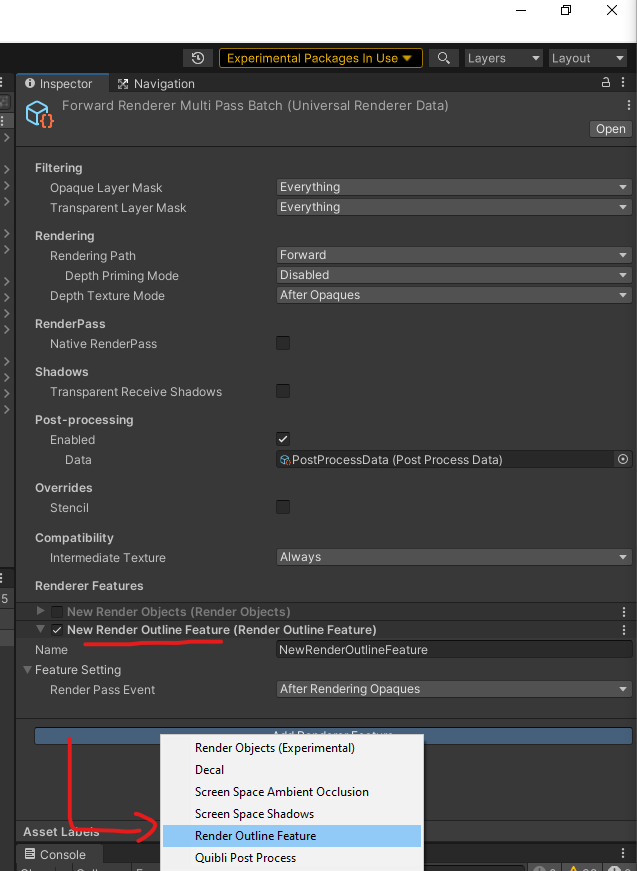Click the Forward Renderer Multi Pass Batch title

pyautogui.click(x=255, y=106)
